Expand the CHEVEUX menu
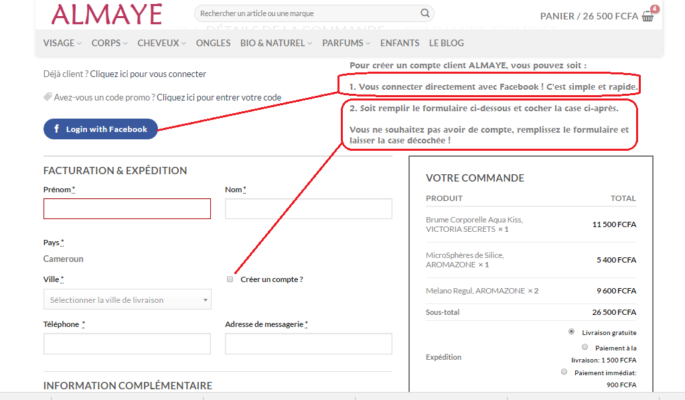This screenshot has width=685, height=400. click(162, 43)
